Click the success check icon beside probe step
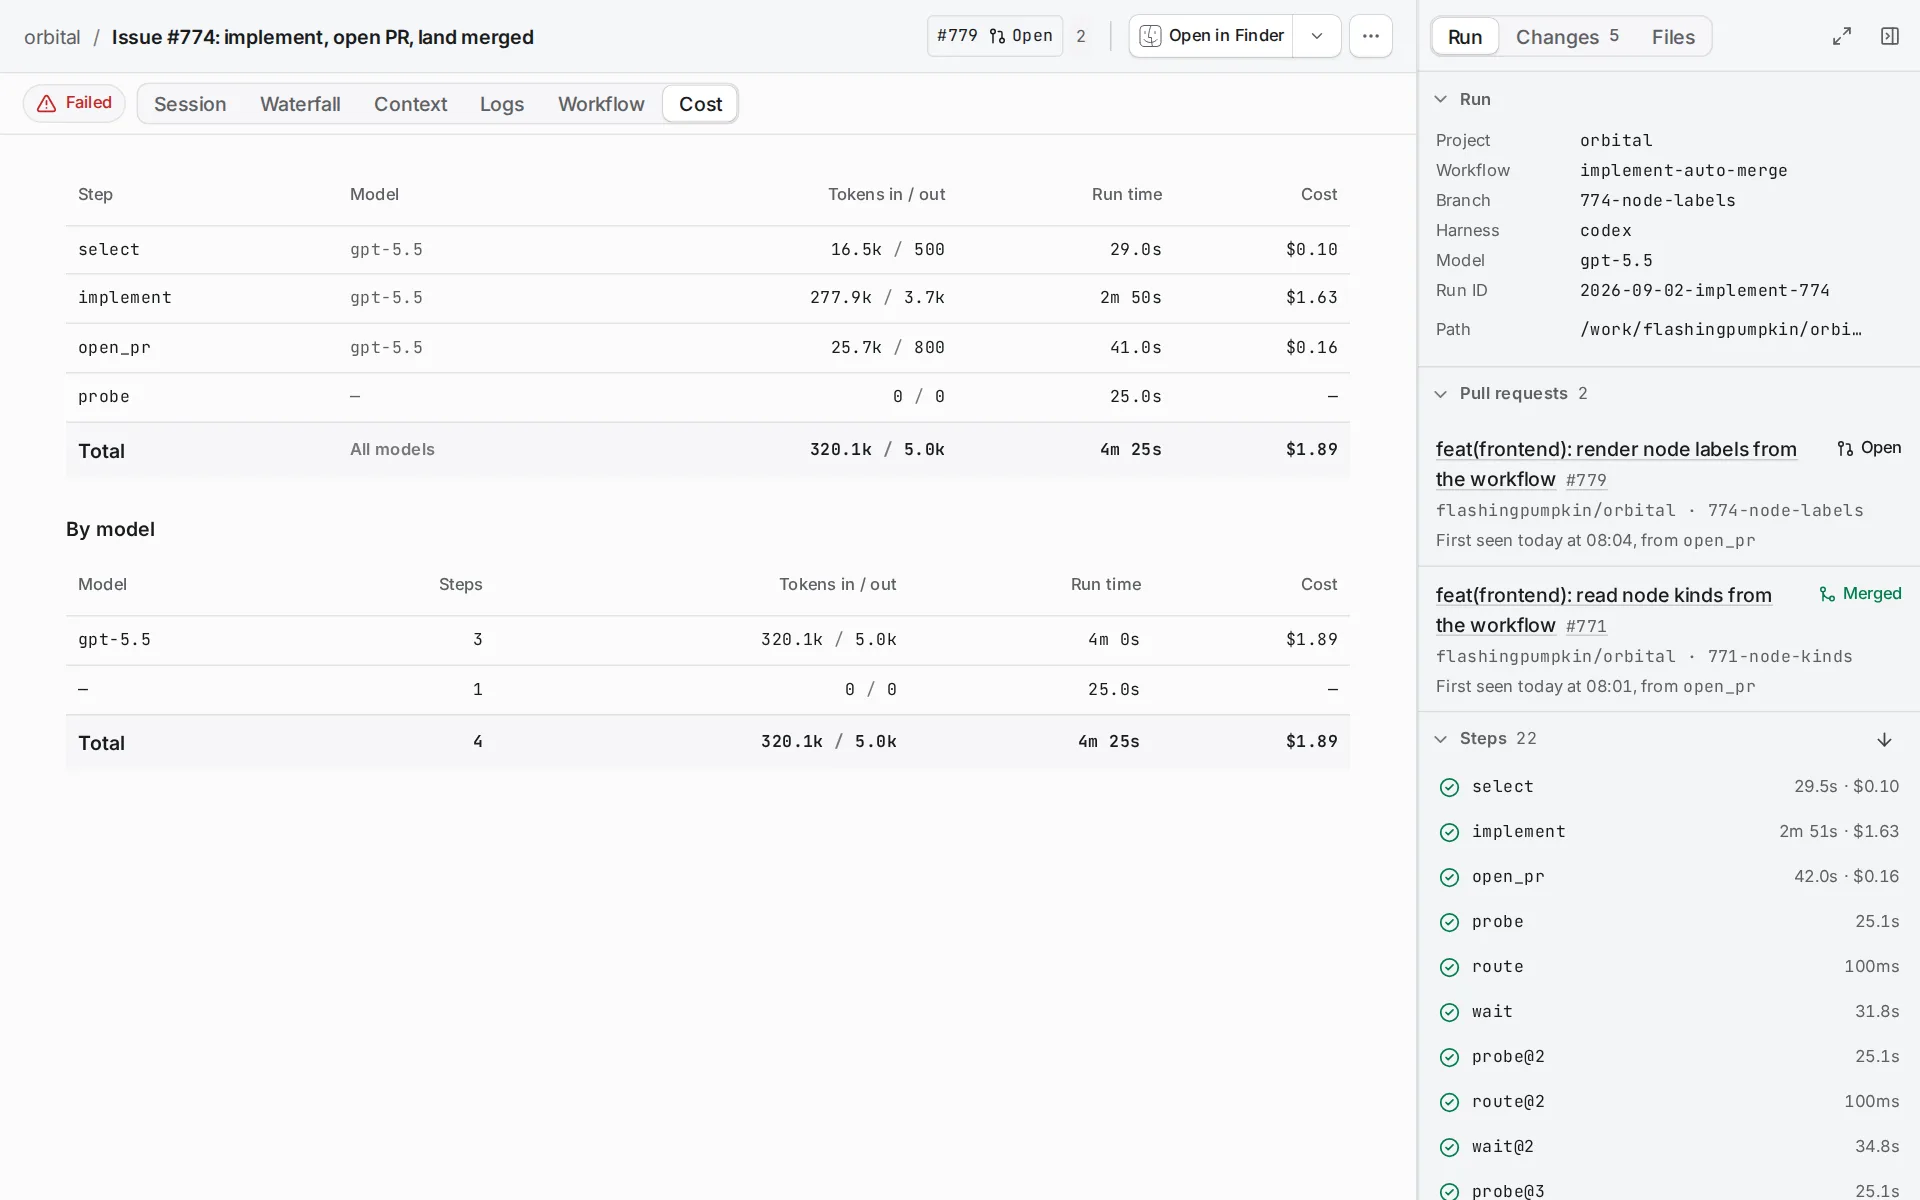This screenshot has height=1200, width=1920. (x=1449, y=923)
